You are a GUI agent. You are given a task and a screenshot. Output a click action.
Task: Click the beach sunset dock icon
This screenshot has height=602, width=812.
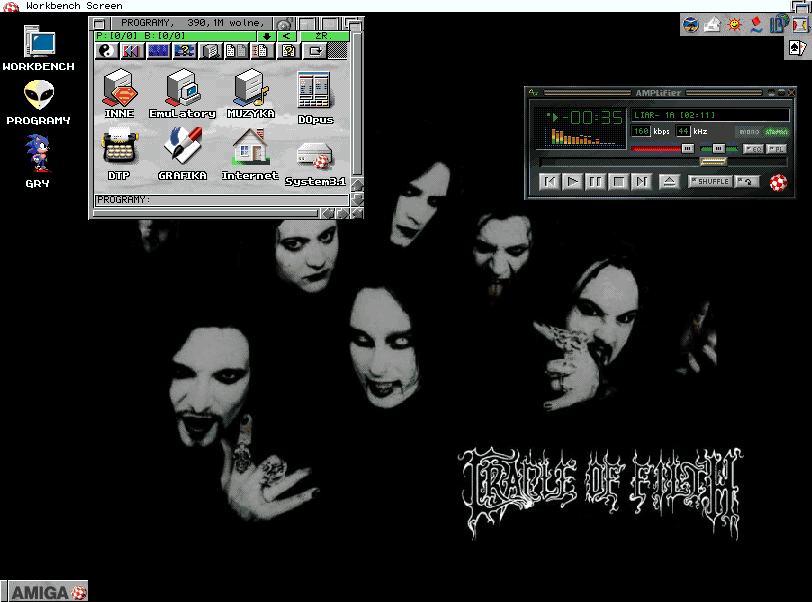coord(691,24)
